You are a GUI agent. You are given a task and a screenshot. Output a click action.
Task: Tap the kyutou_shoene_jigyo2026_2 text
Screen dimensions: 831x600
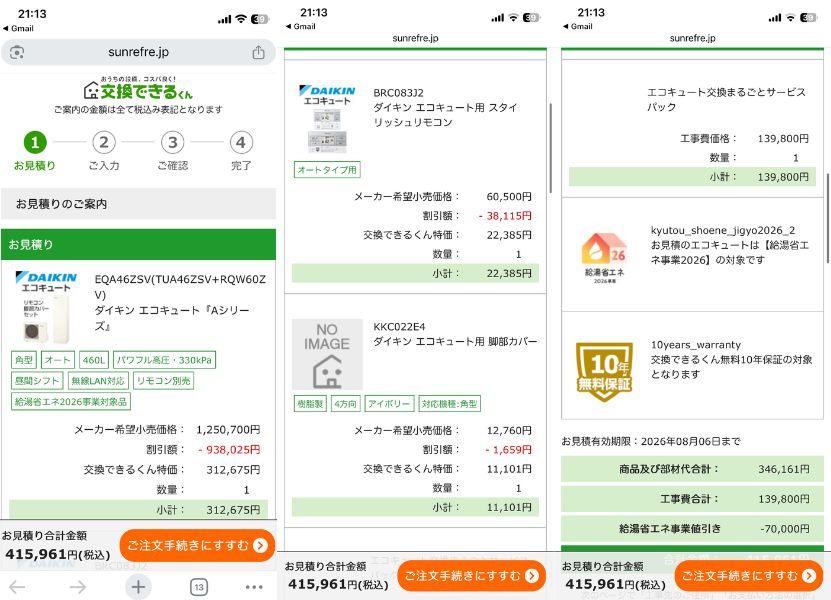click(723, 230)
